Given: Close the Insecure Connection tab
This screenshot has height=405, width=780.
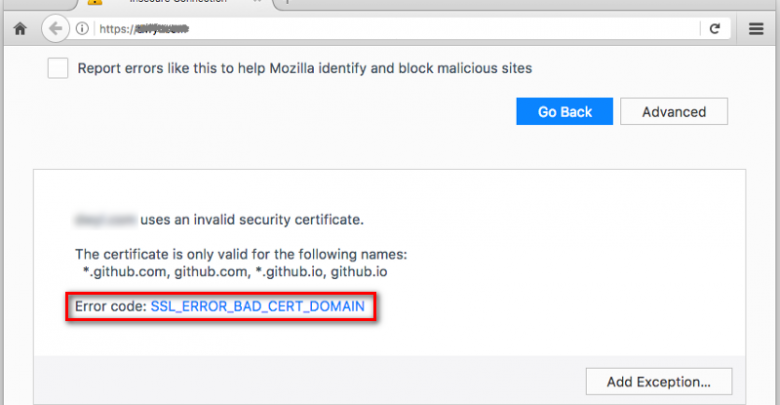Looking at the screenshot, I should 258,3.
